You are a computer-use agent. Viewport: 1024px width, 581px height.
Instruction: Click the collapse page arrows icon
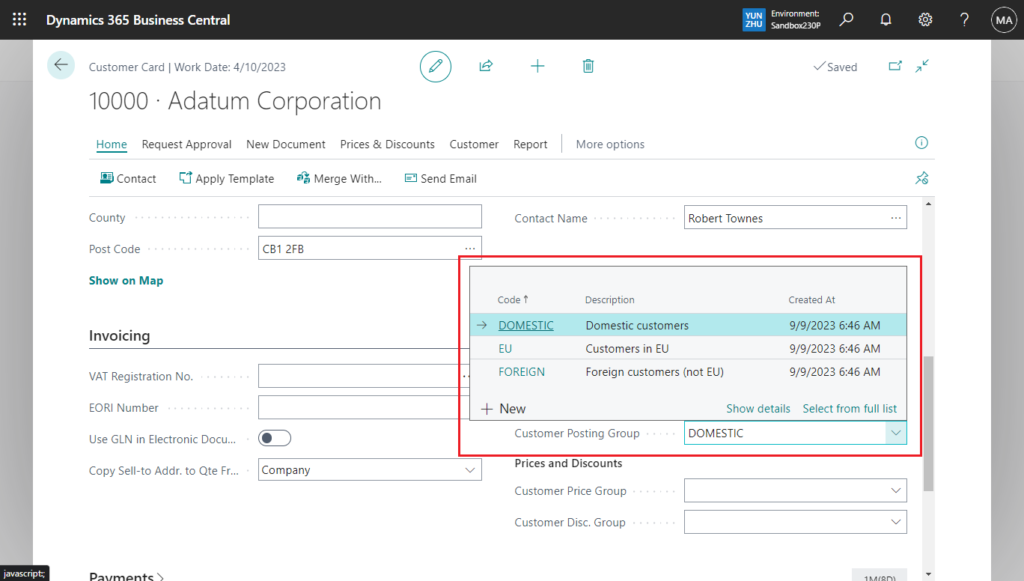pyautogui.click(x=921, y=66)
